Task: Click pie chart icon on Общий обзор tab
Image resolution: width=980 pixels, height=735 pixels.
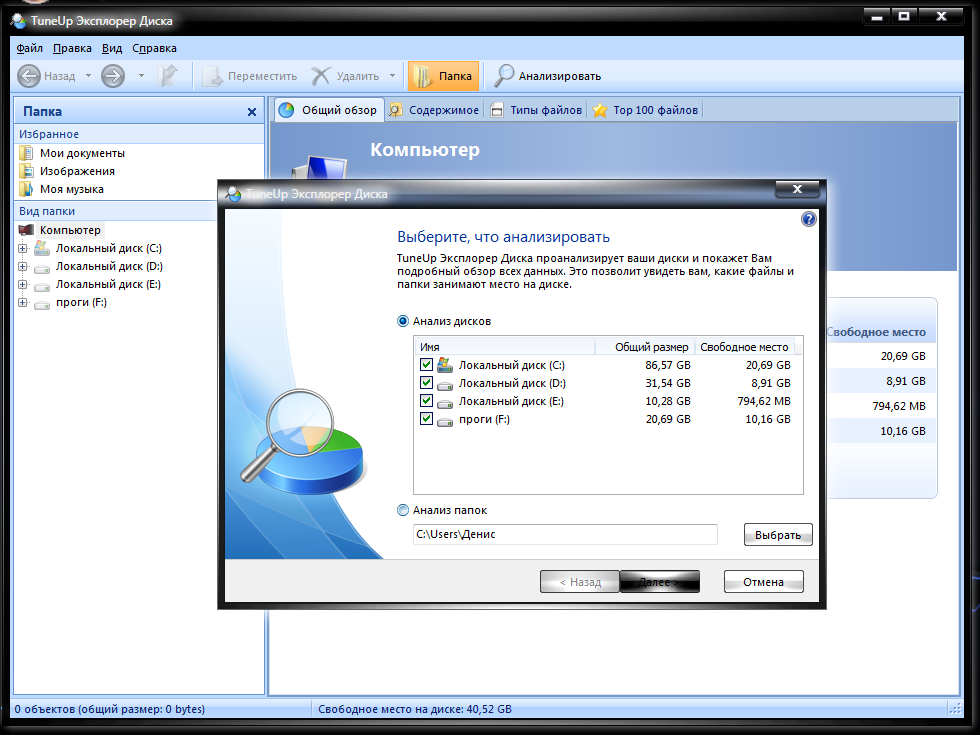Action: coord(286,110)
